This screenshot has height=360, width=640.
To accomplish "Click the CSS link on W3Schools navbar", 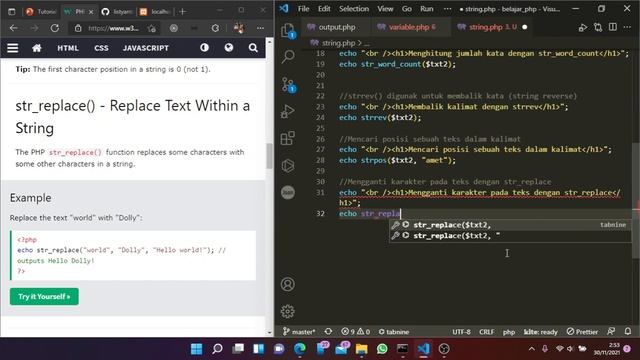I will tap(101, 48).
